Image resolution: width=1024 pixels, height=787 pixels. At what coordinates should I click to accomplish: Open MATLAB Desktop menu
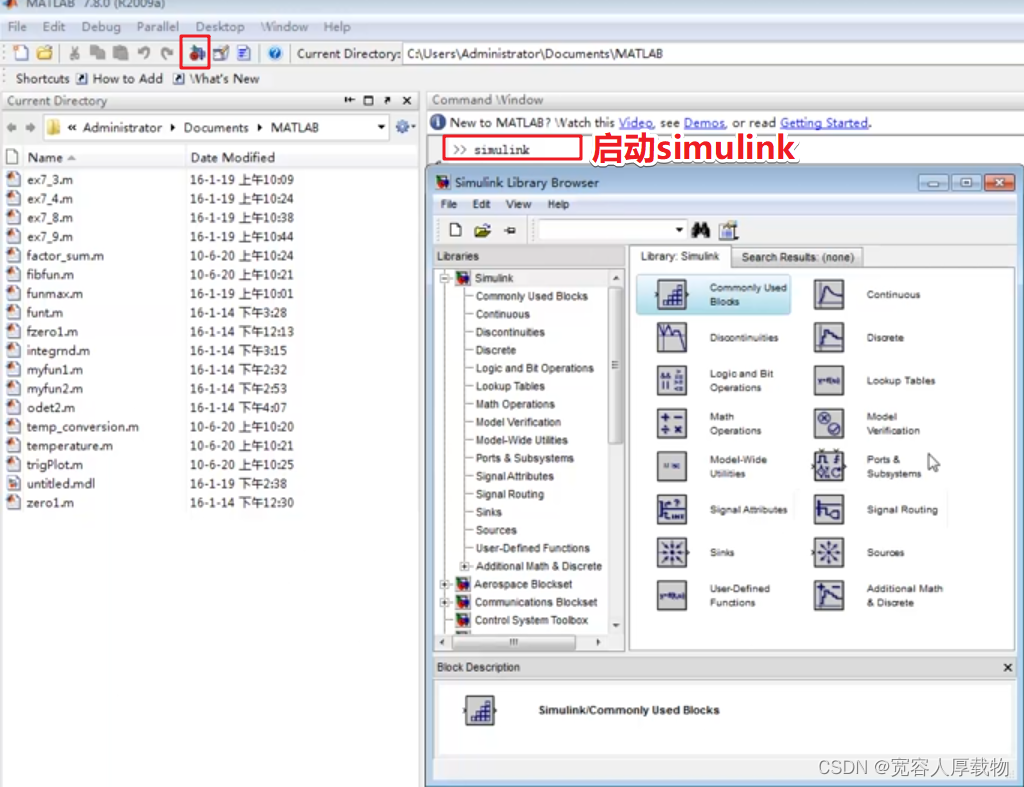[x=220, y=27]
